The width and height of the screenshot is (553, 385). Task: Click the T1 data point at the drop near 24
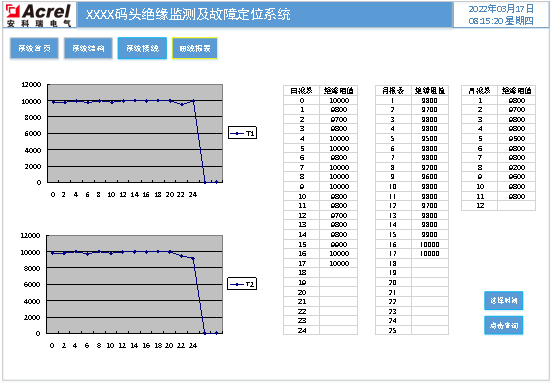point(193,101)
